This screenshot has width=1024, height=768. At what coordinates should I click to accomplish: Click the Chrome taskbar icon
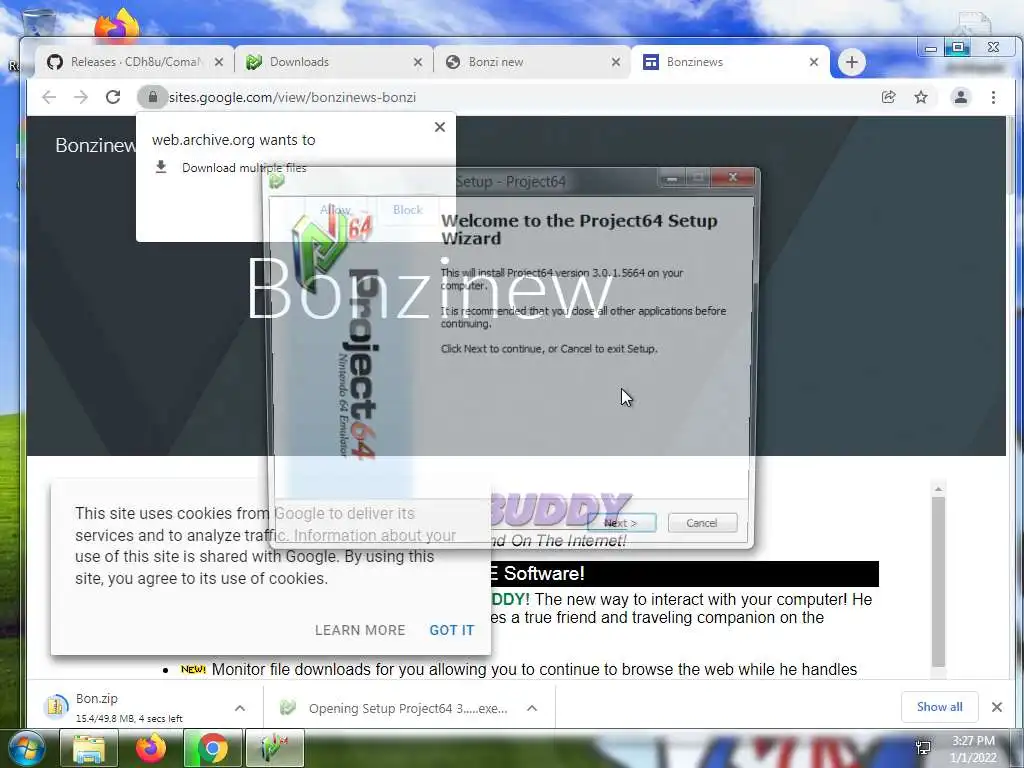pyautogui.click(x=212, y=748)
